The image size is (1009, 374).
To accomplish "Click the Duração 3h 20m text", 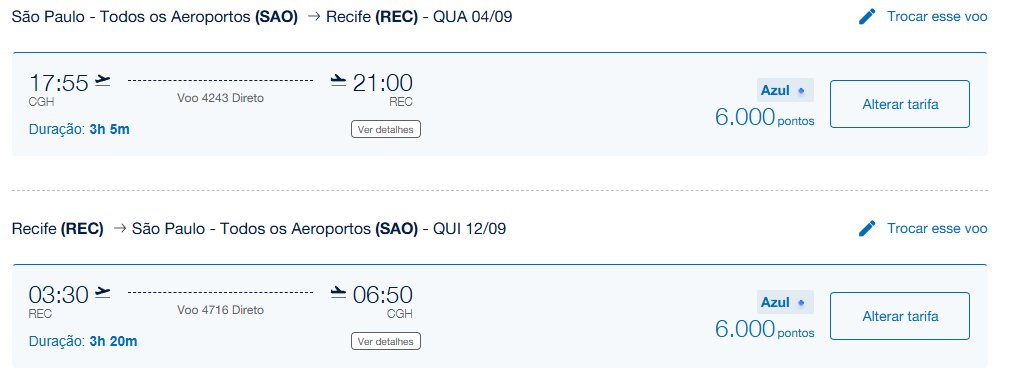I will [x=83, y=341].
